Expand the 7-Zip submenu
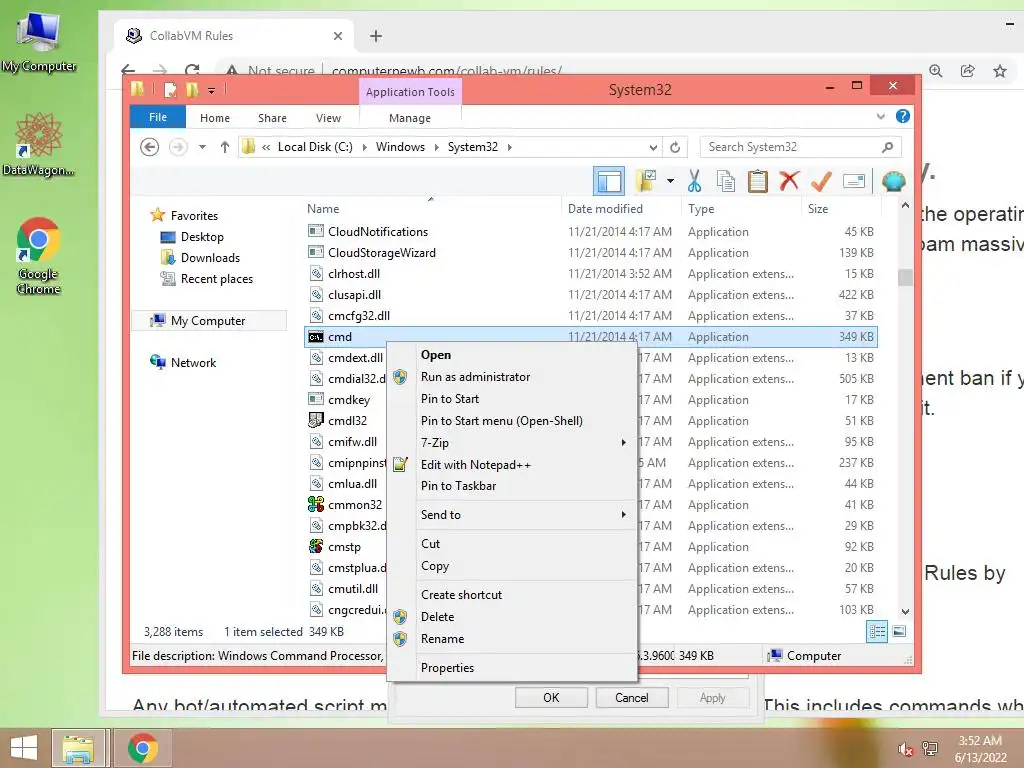 coord(624,443)
